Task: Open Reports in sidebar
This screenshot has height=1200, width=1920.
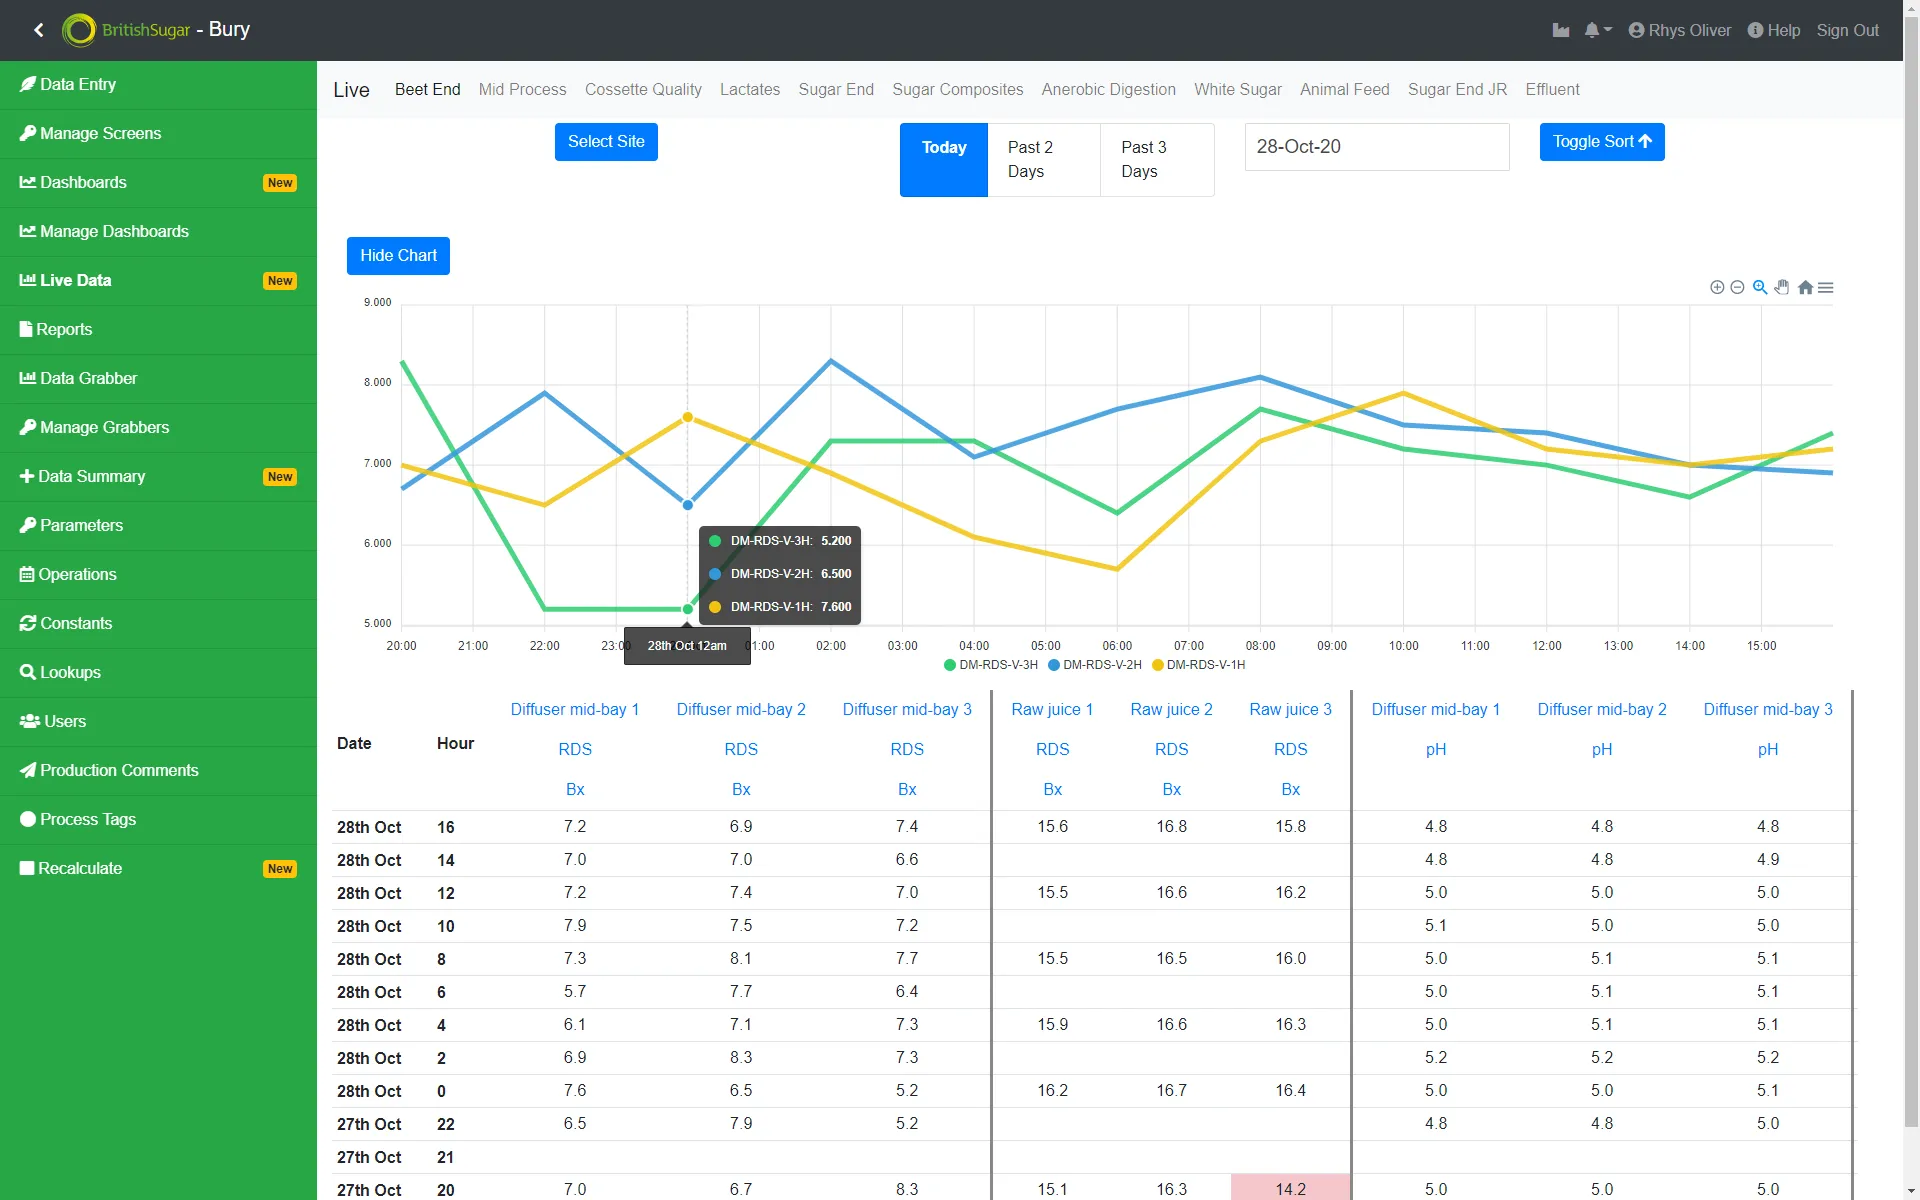Action: [x=158, y=330]
